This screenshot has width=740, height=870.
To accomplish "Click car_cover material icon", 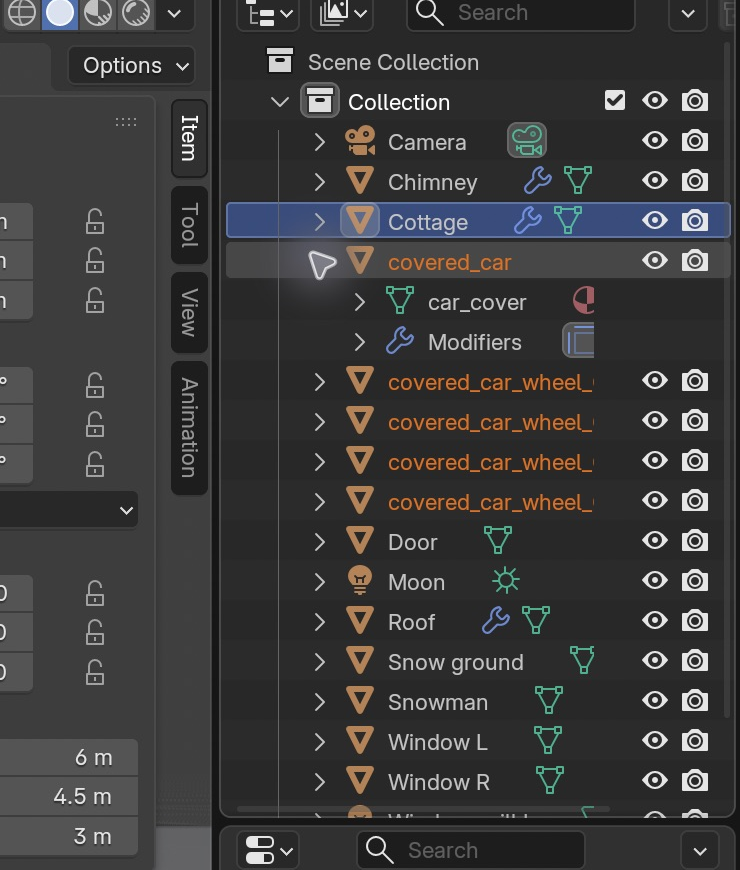I will pyautogui.click(x=584, y=300).
